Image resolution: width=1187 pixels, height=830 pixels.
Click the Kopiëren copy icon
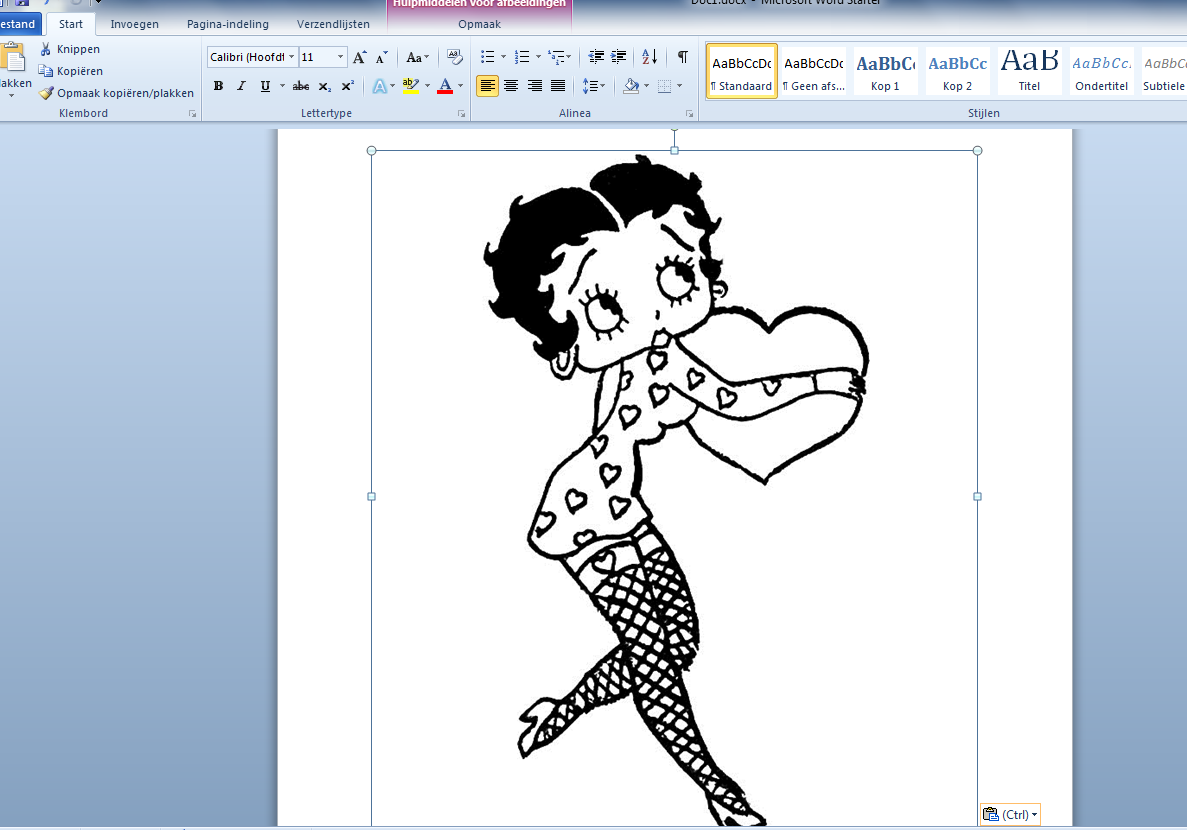coord(45,71)
